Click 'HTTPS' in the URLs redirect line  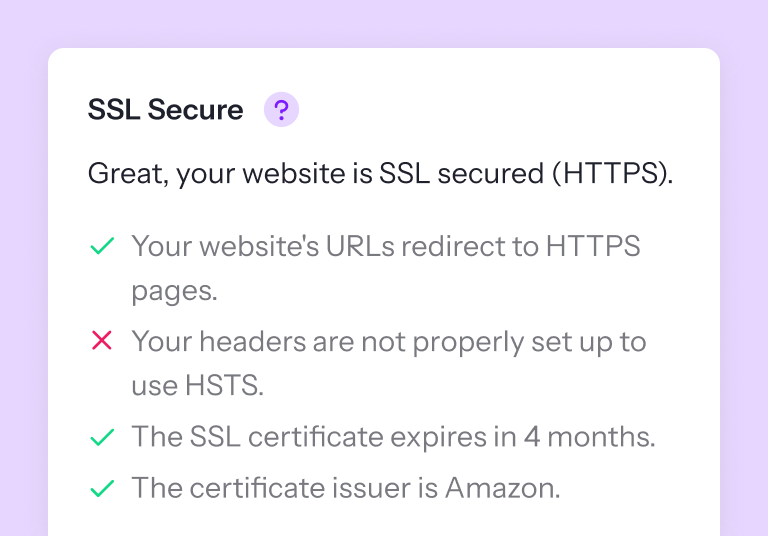(x=592, y=246)
